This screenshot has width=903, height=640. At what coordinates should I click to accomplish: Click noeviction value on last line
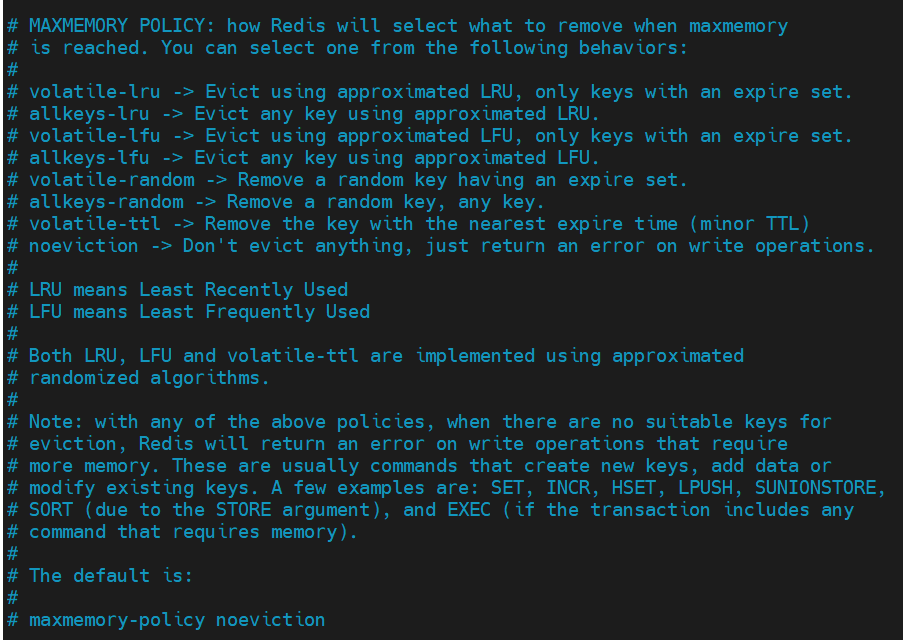pyautogui.click(x=270, y=620)
